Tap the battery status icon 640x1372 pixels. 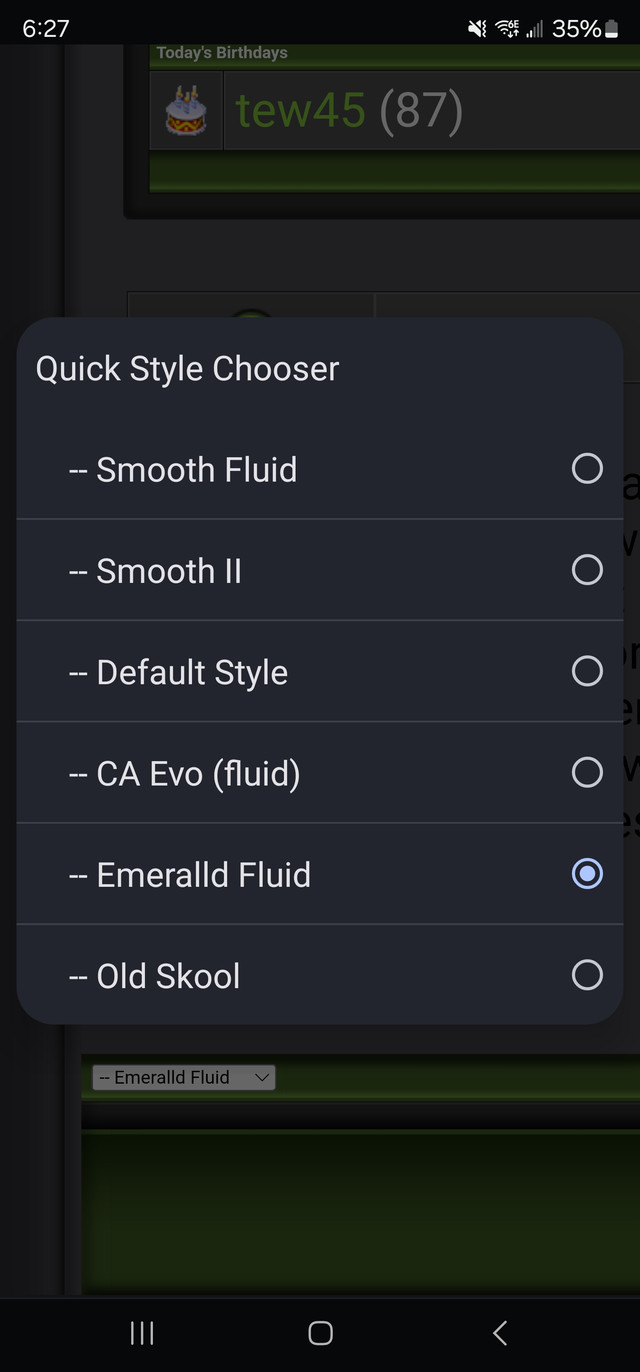[612, 30]
